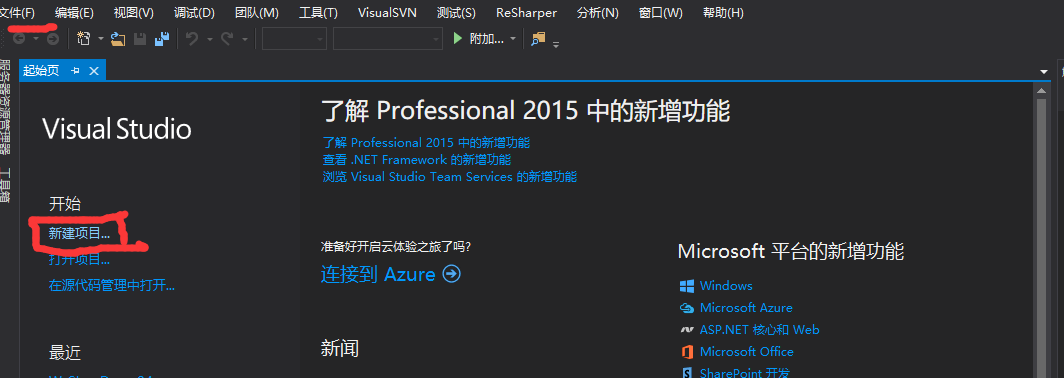Pin the 起始页 tab with pin icon
The width and height of the screenshot is (1064, 378).
pos(75,71)
